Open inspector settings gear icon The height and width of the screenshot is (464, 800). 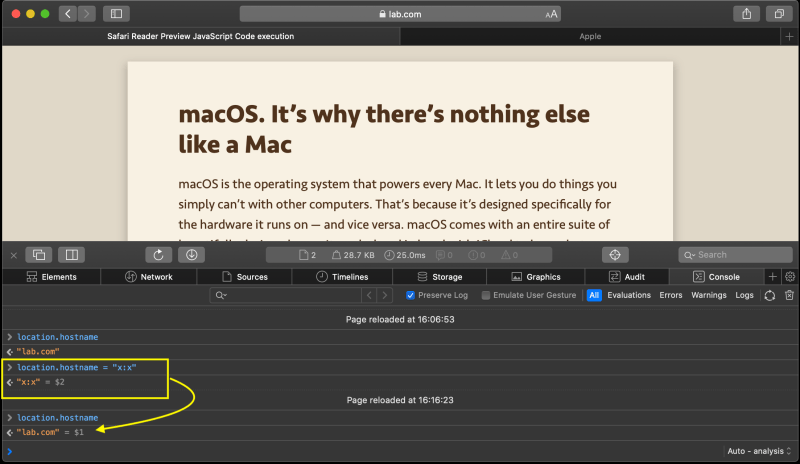click(790, 277)
